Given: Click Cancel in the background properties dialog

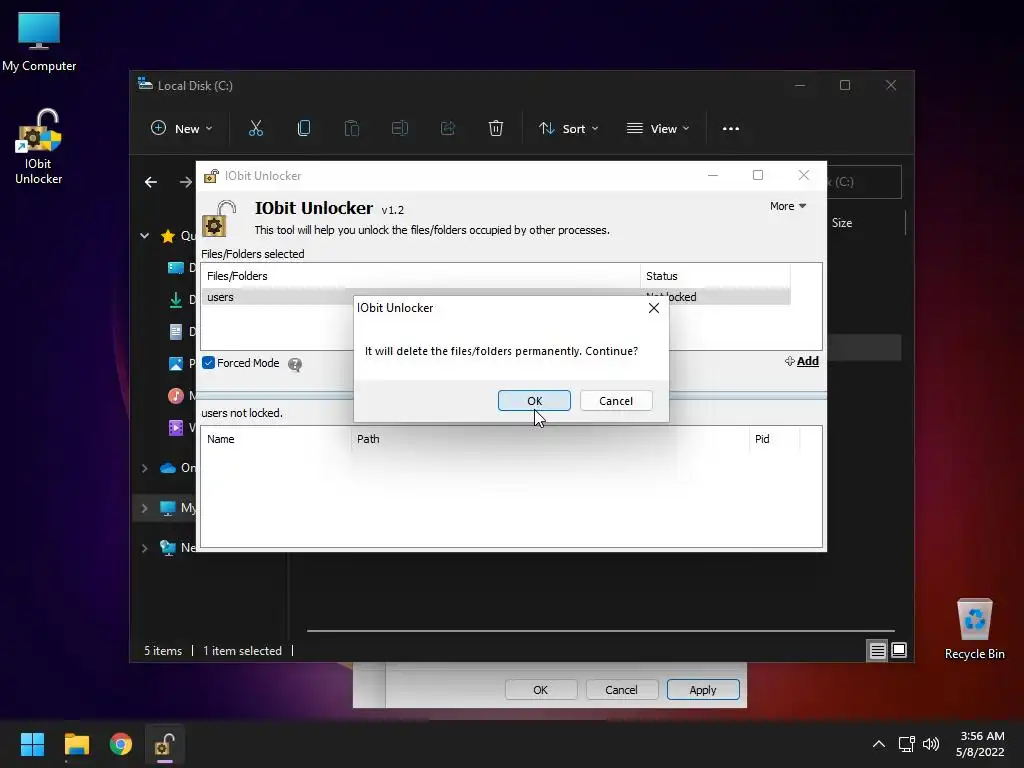Looking at the screenshot, I should coord(621,690).
